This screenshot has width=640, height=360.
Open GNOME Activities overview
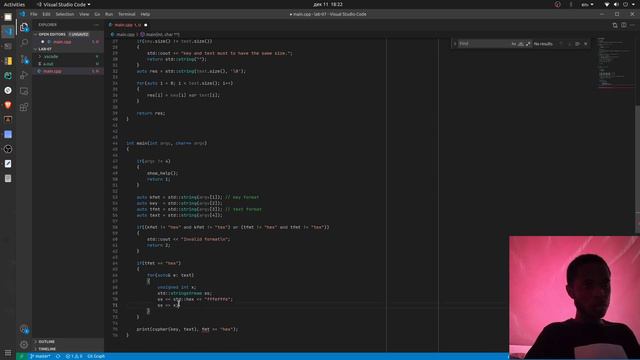(x=14, y=4)
